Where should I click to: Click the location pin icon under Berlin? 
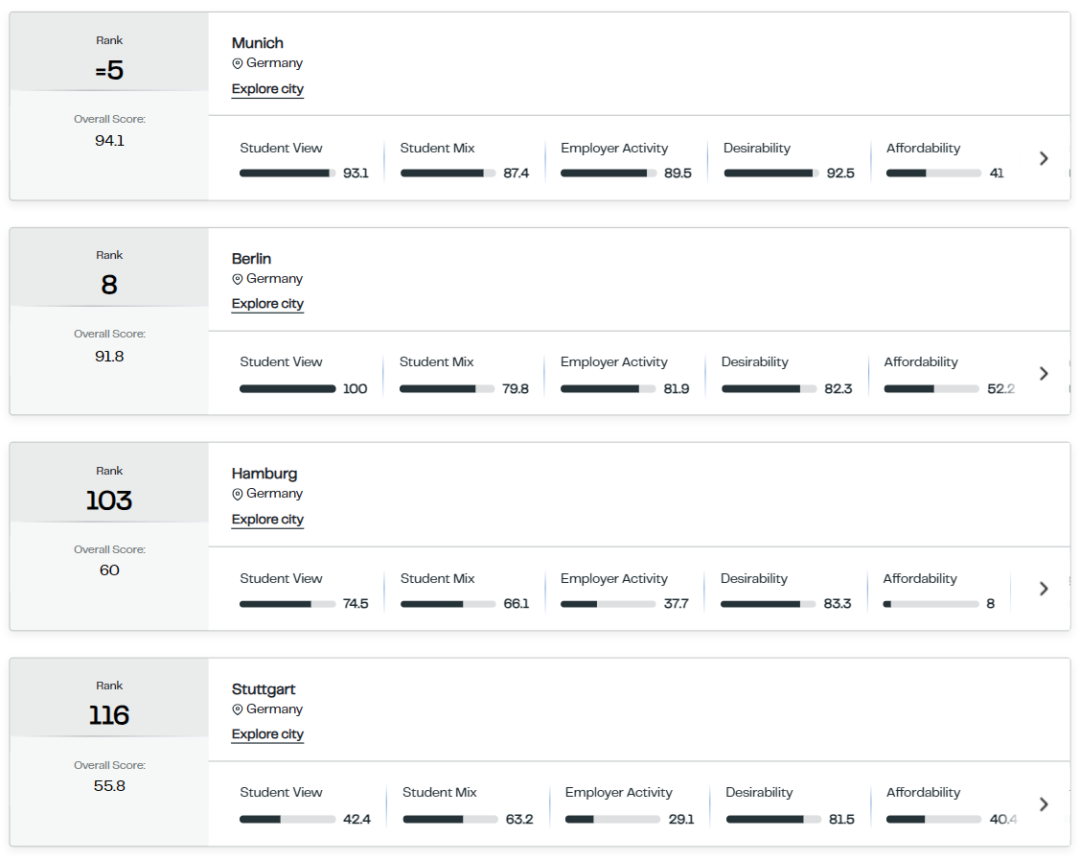click(238, 279)
